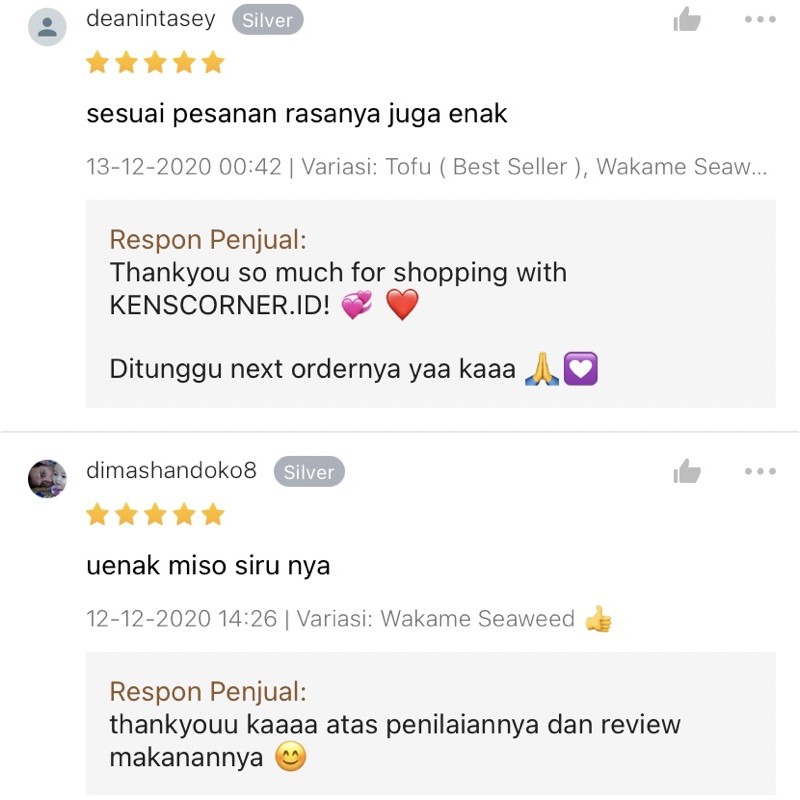This screenshot has height=800, width=800.
Task: Open more options for deanintasey's review
Action: coord(760,19)
